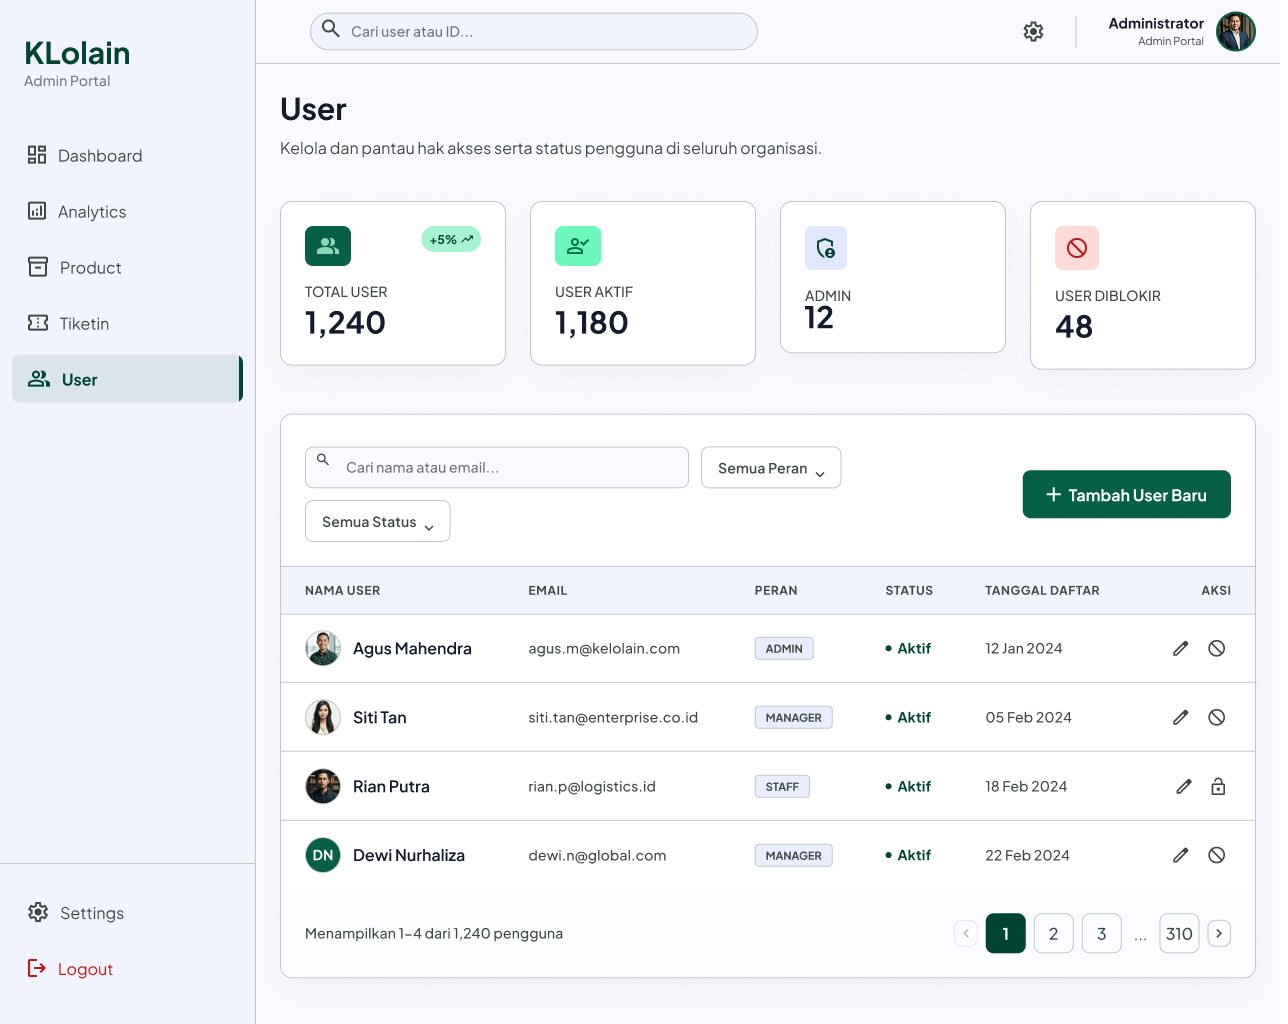The width and height of the screenshot is (1288, 1024).
Task: Click the User Aktif check icon
Action: (x=578, y=246)
